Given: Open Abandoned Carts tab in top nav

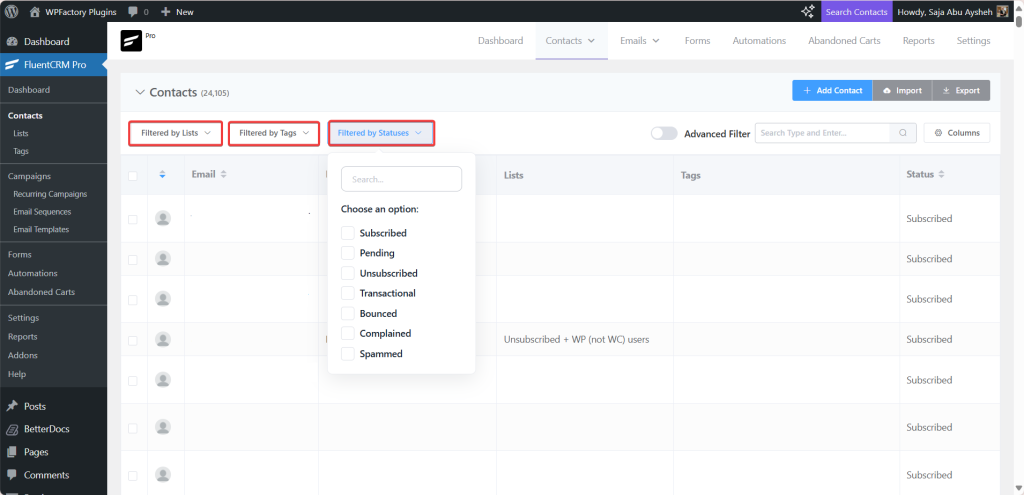Looking at the screenshot, I should coord(844,40).
